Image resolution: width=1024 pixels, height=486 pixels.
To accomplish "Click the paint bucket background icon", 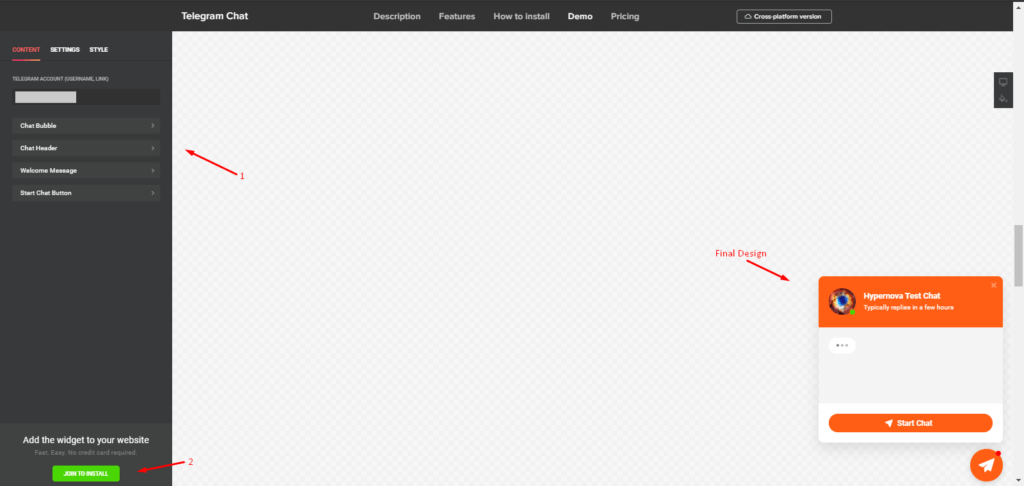I will pyautogui.click(x=1003, y=98).
